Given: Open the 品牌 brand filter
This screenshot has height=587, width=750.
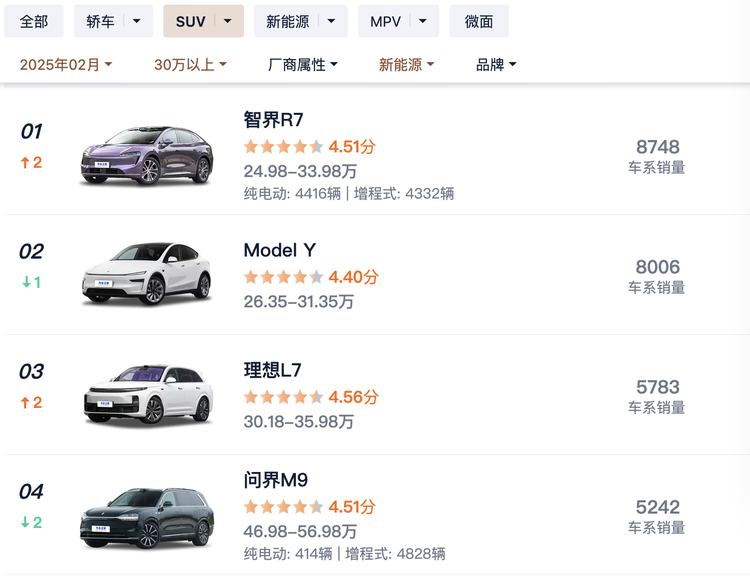Looking at the screenshot, I should tap(496, 65).
